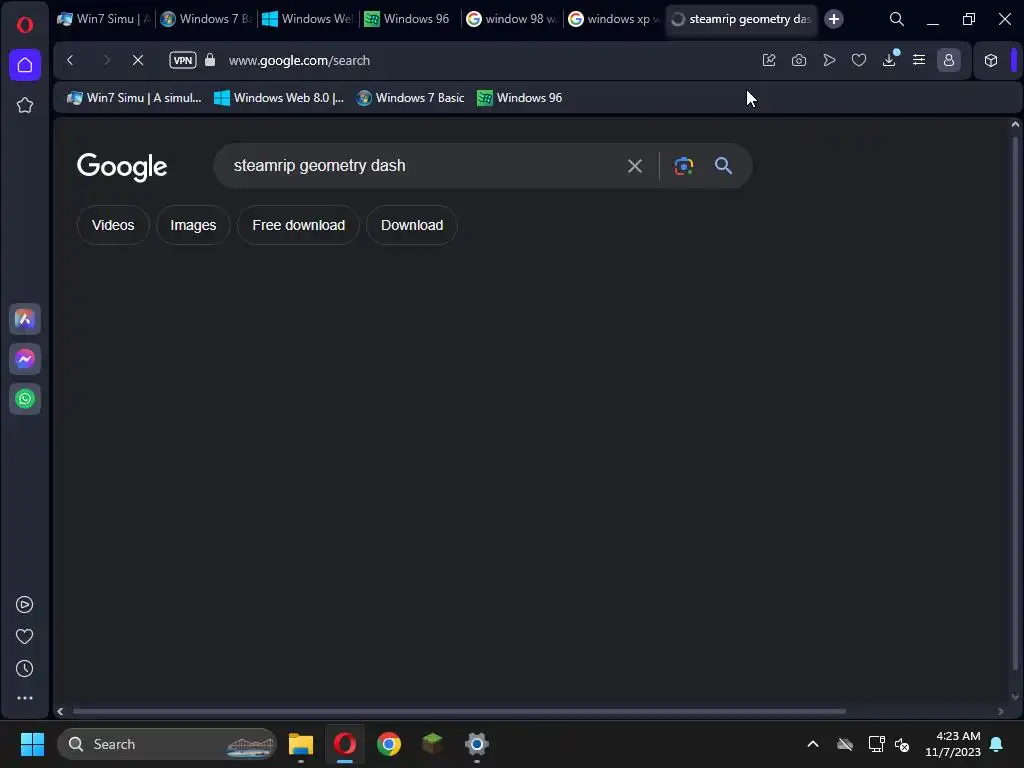Screen dimensions: 1024x768
Task: Open Pinboards heart icon in sidebar
Action: click(24, 636)
